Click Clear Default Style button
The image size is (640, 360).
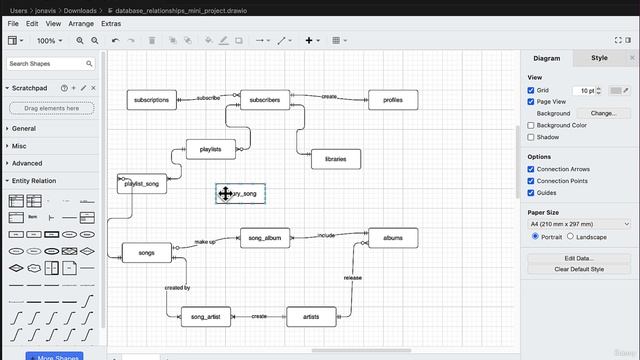coord(579,269)
